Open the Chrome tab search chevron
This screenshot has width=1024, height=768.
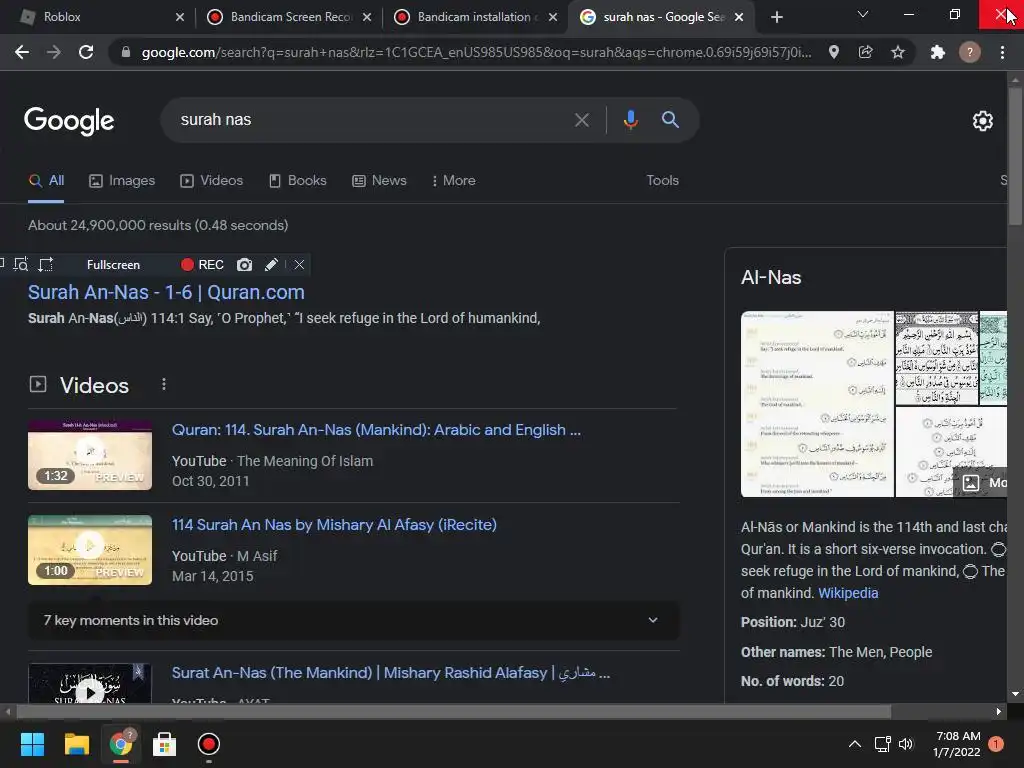click(863, 15)
